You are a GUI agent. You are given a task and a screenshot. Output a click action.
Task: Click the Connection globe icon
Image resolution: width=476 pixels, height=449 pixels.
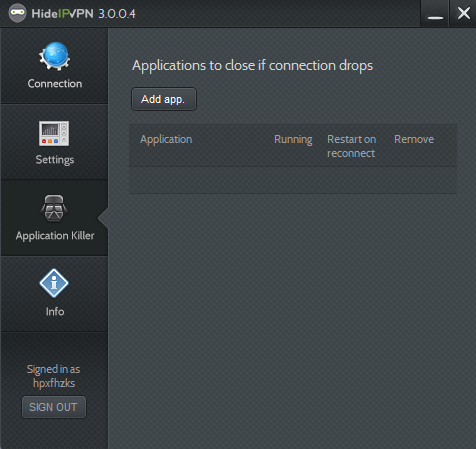(55, 56)
